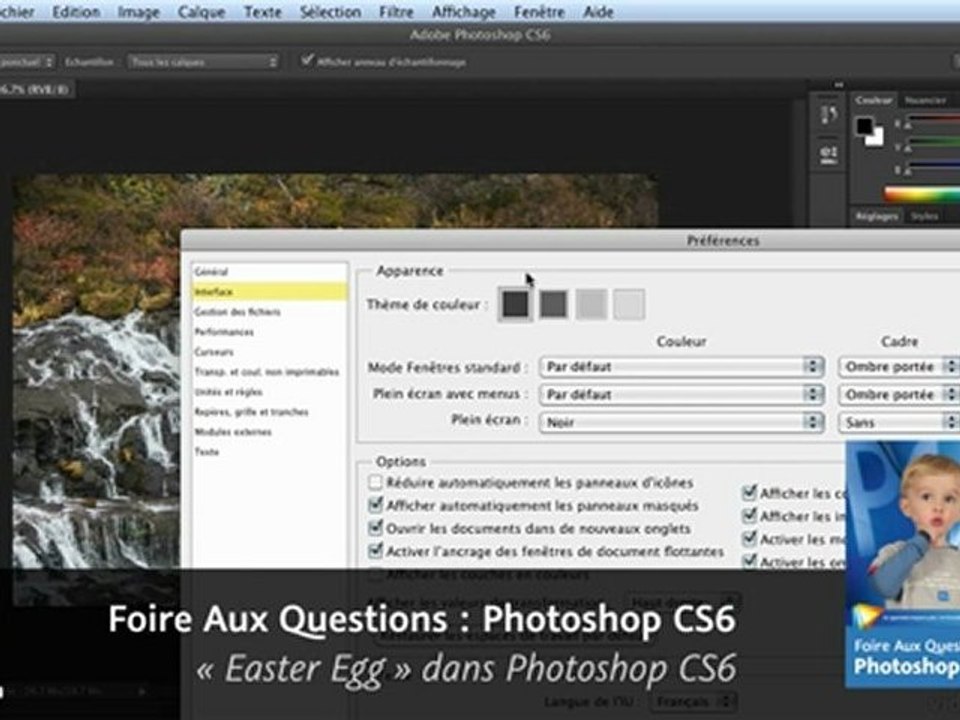Image resolution: width=960 pixels, height=720 pixels.
Task: Select Performances in the Preferences list
Action: (x=269, y=332)
